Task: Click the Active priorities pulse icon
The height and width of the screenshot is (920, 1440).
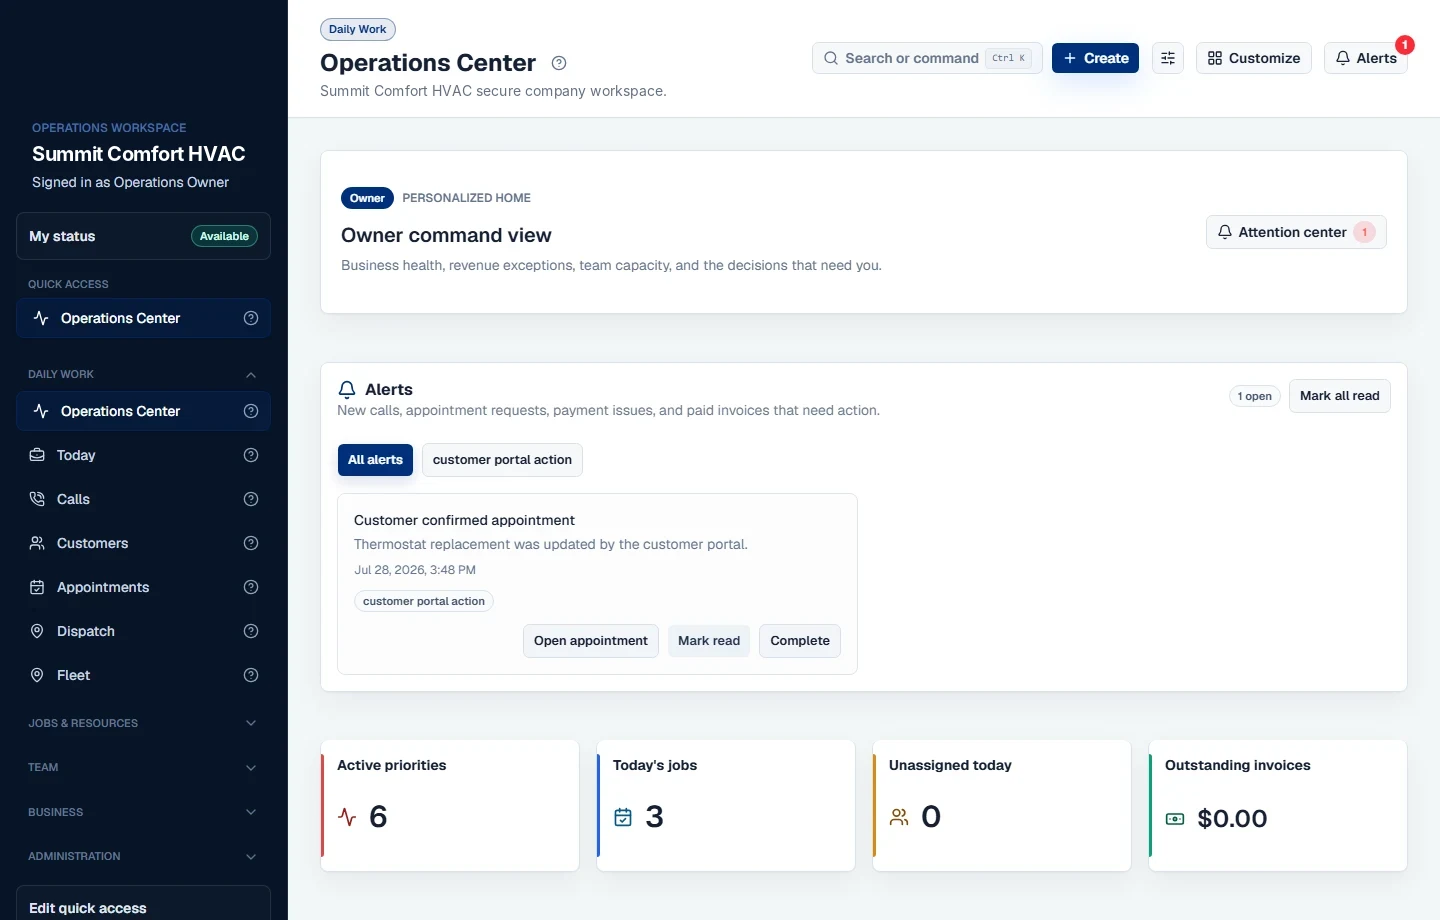Action: pos(347,817)
